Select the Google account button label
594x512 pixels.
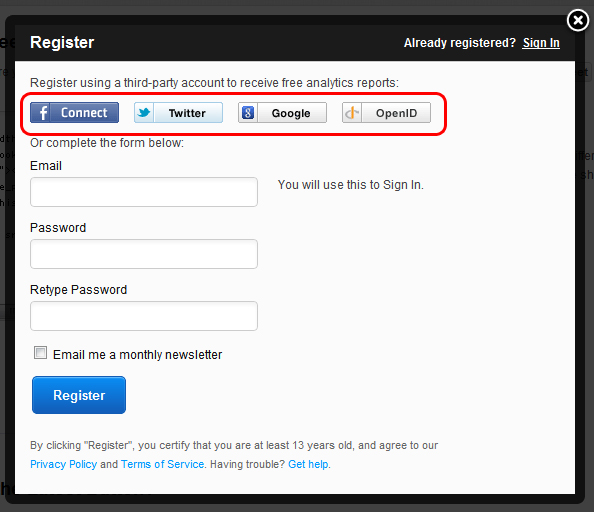click(x=291, y=113)
